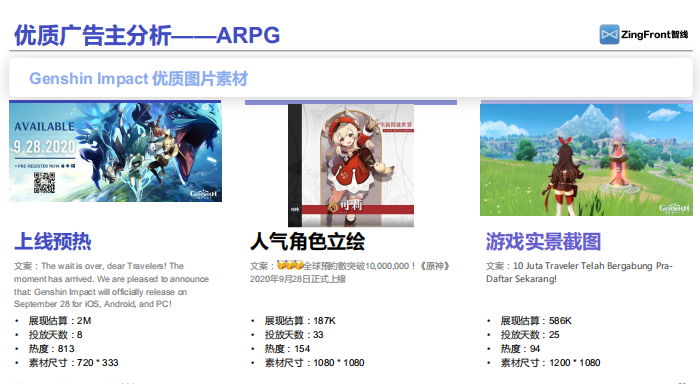This screenshot has height=384, width=700.
Task: Select the 投放天数：33 line
Action: coord(294,334)
